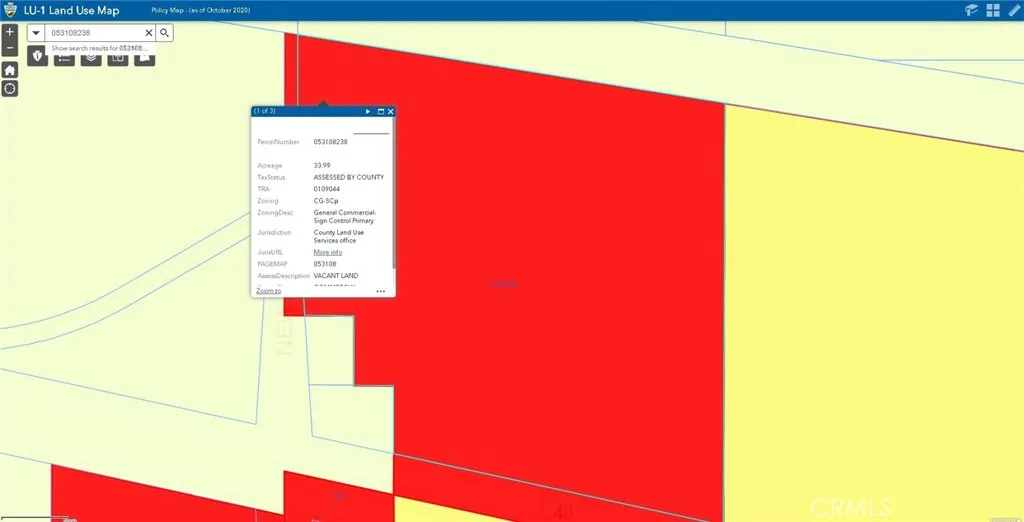Click the yellow land use parcel
This screenshot has height=522, width=1024.
click(870, 300)
